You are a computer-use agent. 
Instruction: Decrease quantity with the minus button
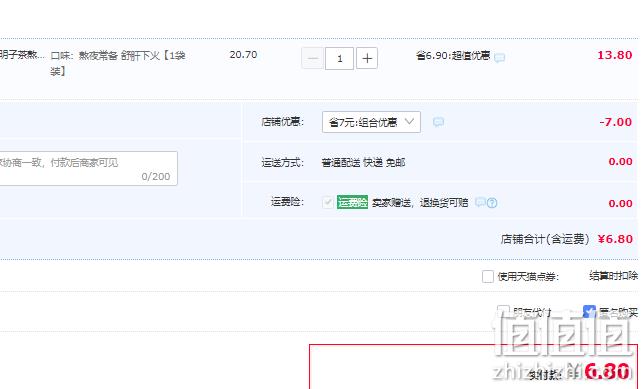312,58
